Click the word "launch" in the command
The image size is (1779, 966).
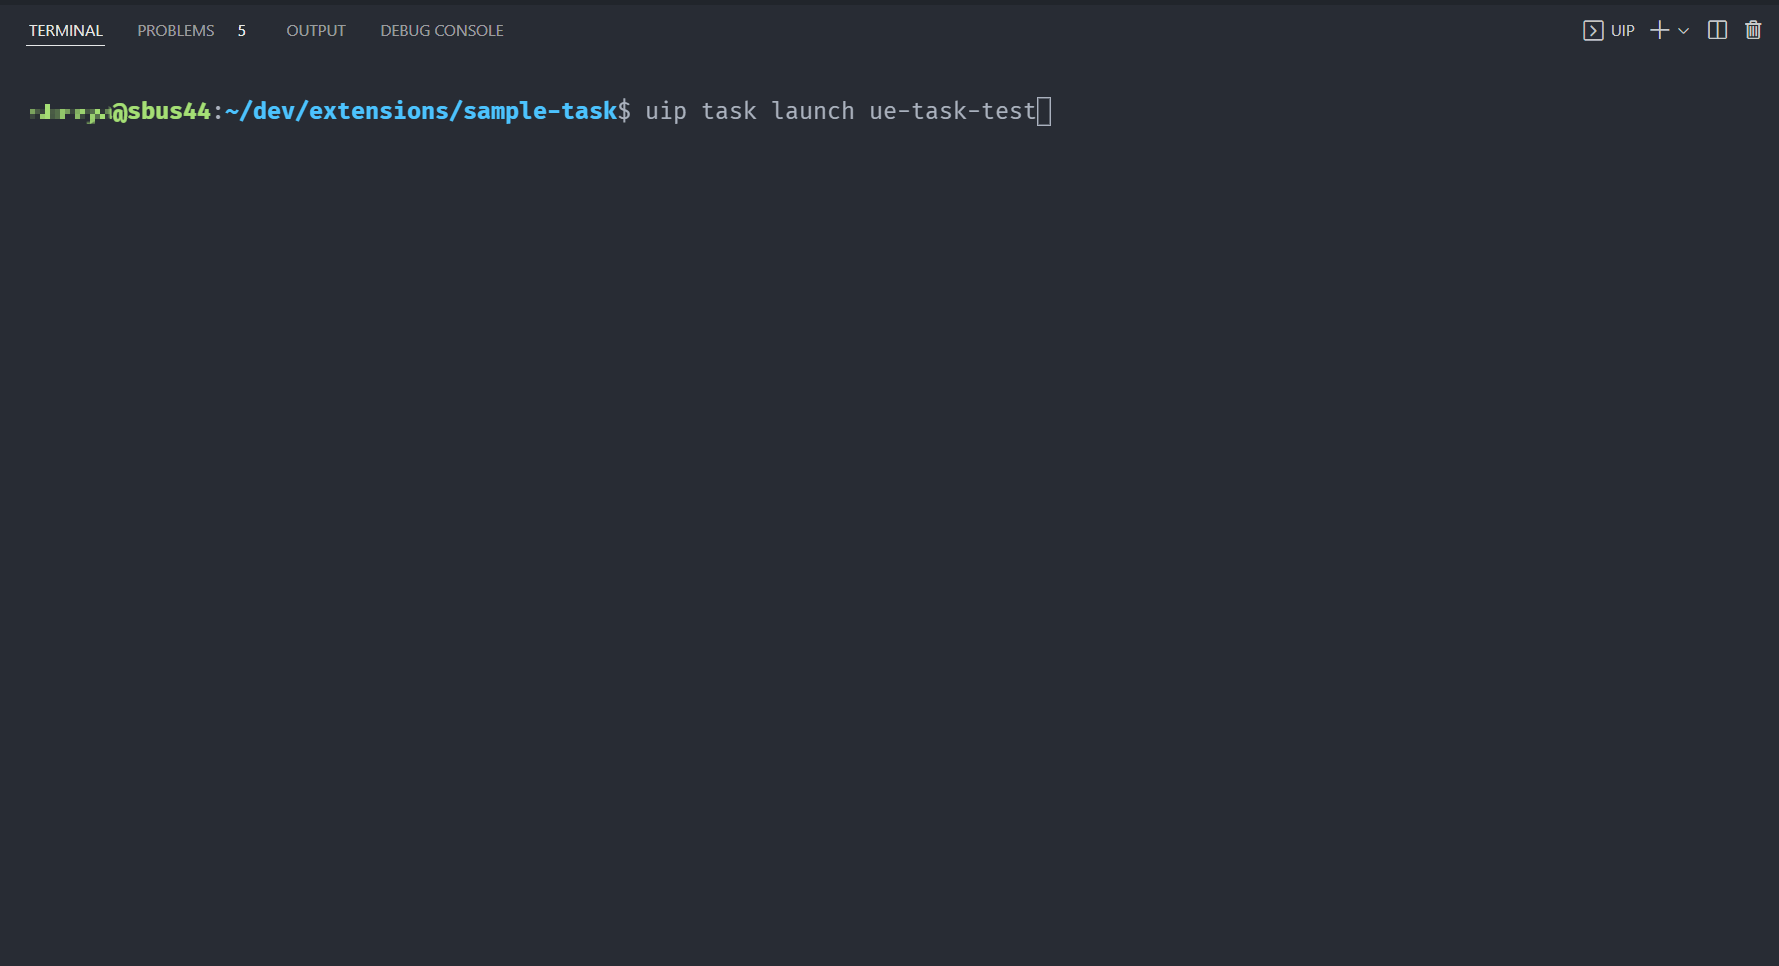[812, 111]
